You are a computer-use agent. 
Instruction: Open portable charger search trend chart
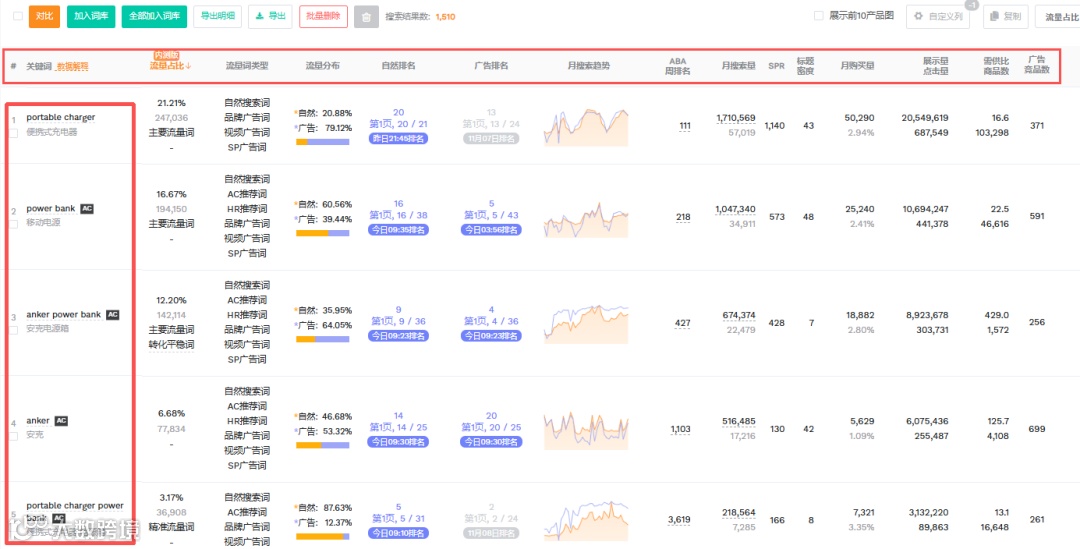click(586, 127)
